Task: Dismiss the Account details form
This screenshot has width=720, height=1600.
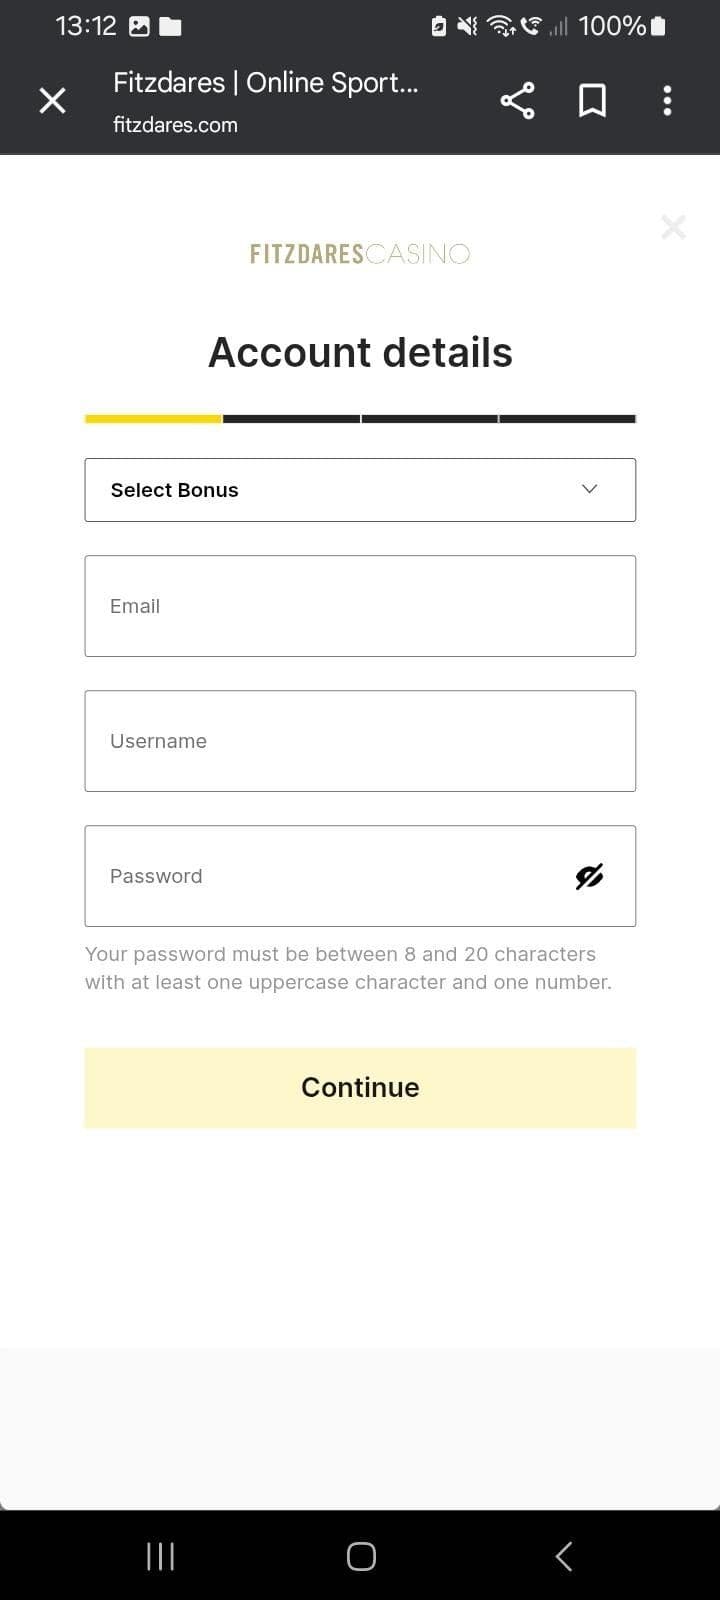Action: click(x=673, y=227)
